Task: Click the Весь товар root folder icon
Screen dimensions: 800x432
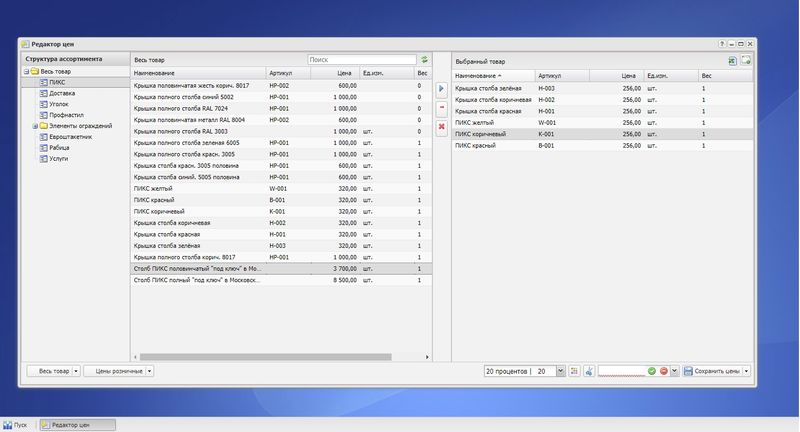Action: point(35,71)
